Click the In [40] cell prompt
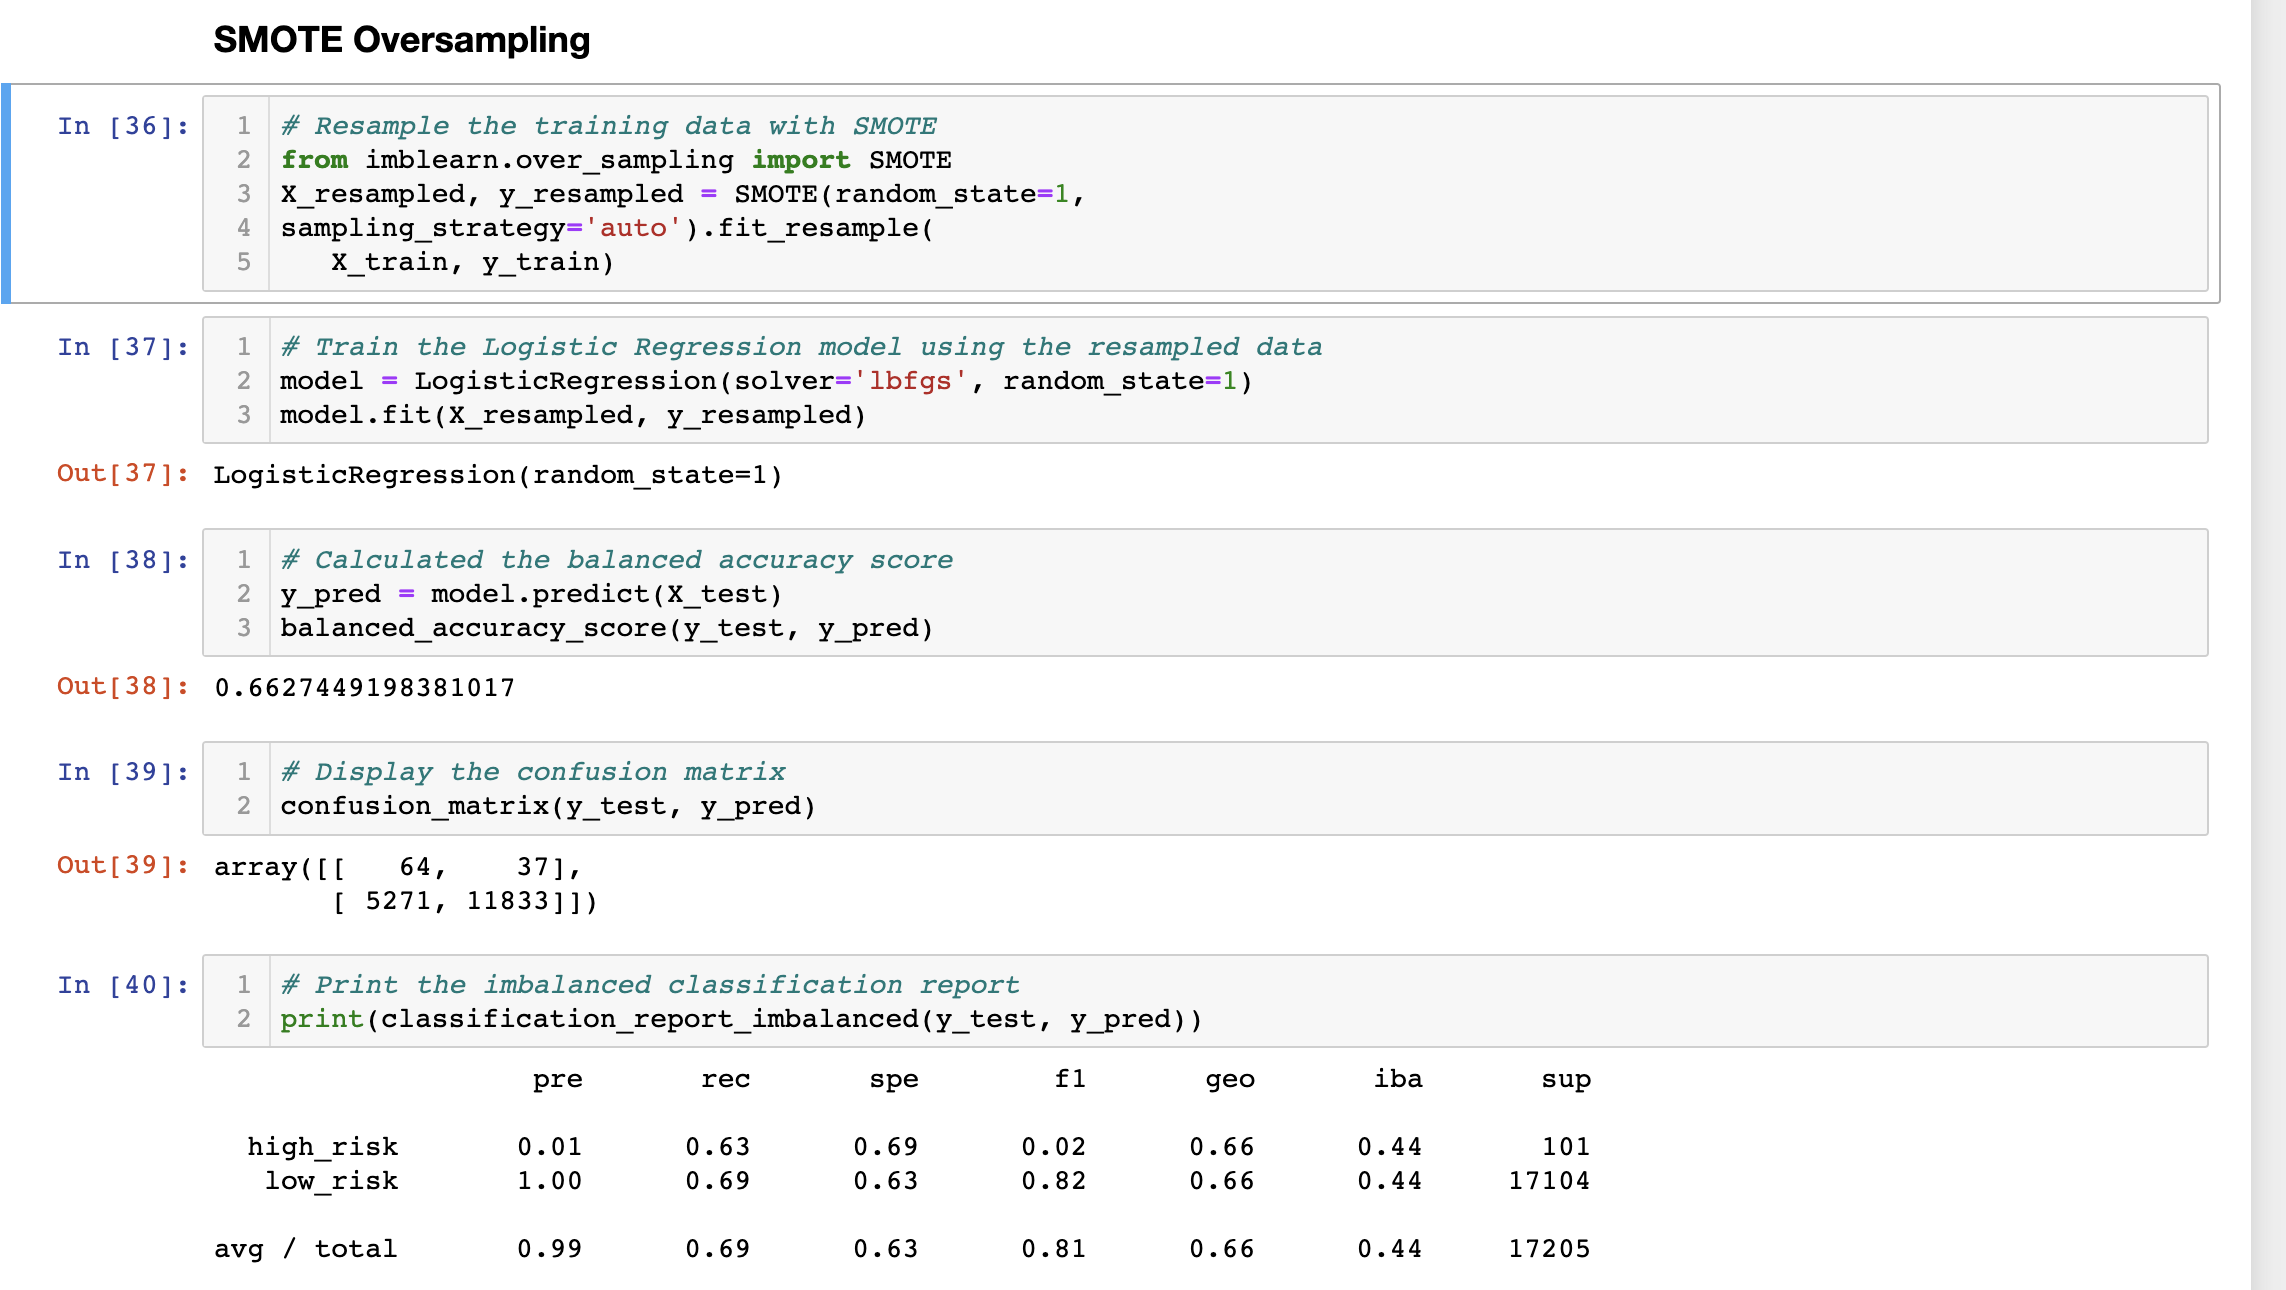The image size is (2286, 1290). point(122,985)
